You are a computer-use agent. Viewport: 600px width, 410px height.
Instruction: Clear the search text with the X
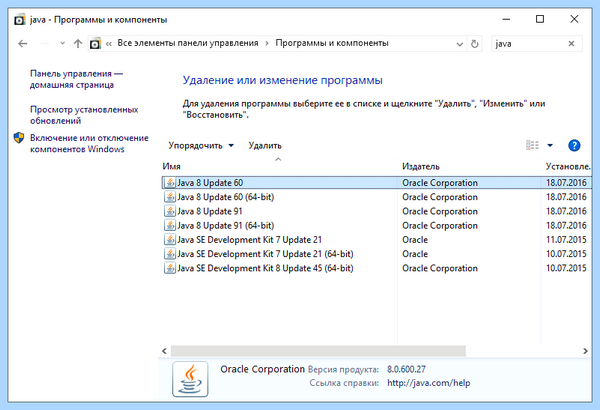[571, 44]
